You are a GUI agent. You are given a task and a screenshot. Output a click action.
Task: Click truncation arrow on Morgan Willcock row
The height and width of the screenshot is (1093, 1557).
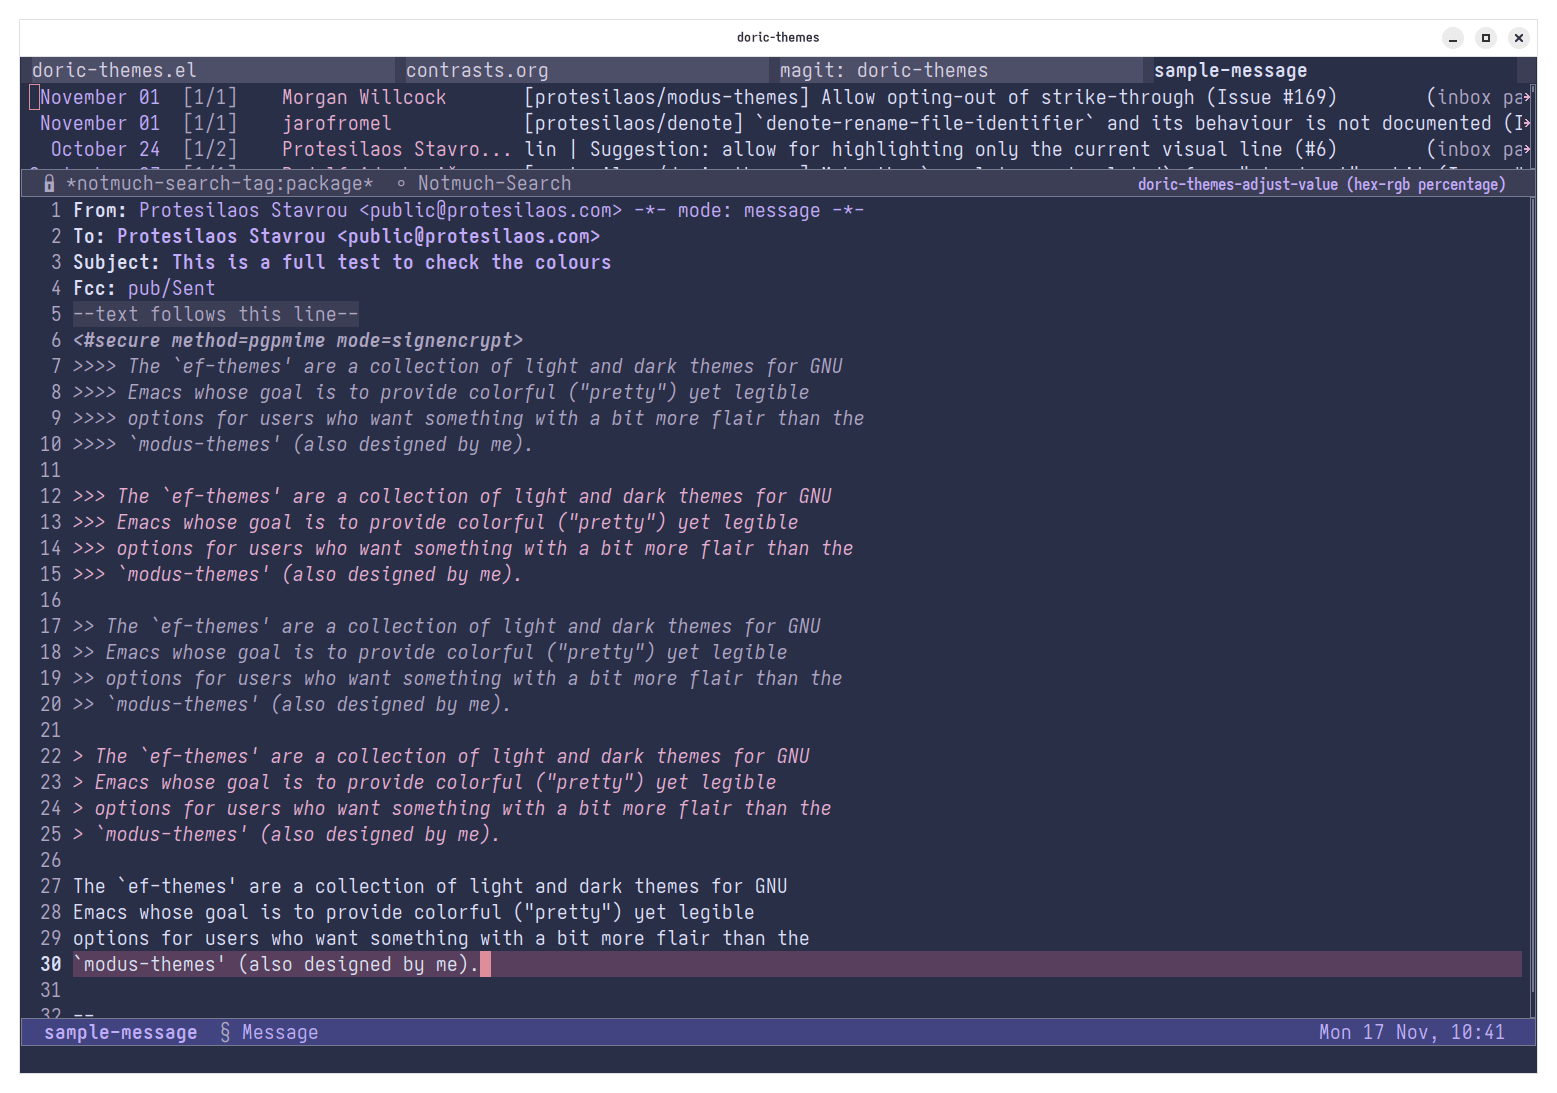tap(1526, 98)
